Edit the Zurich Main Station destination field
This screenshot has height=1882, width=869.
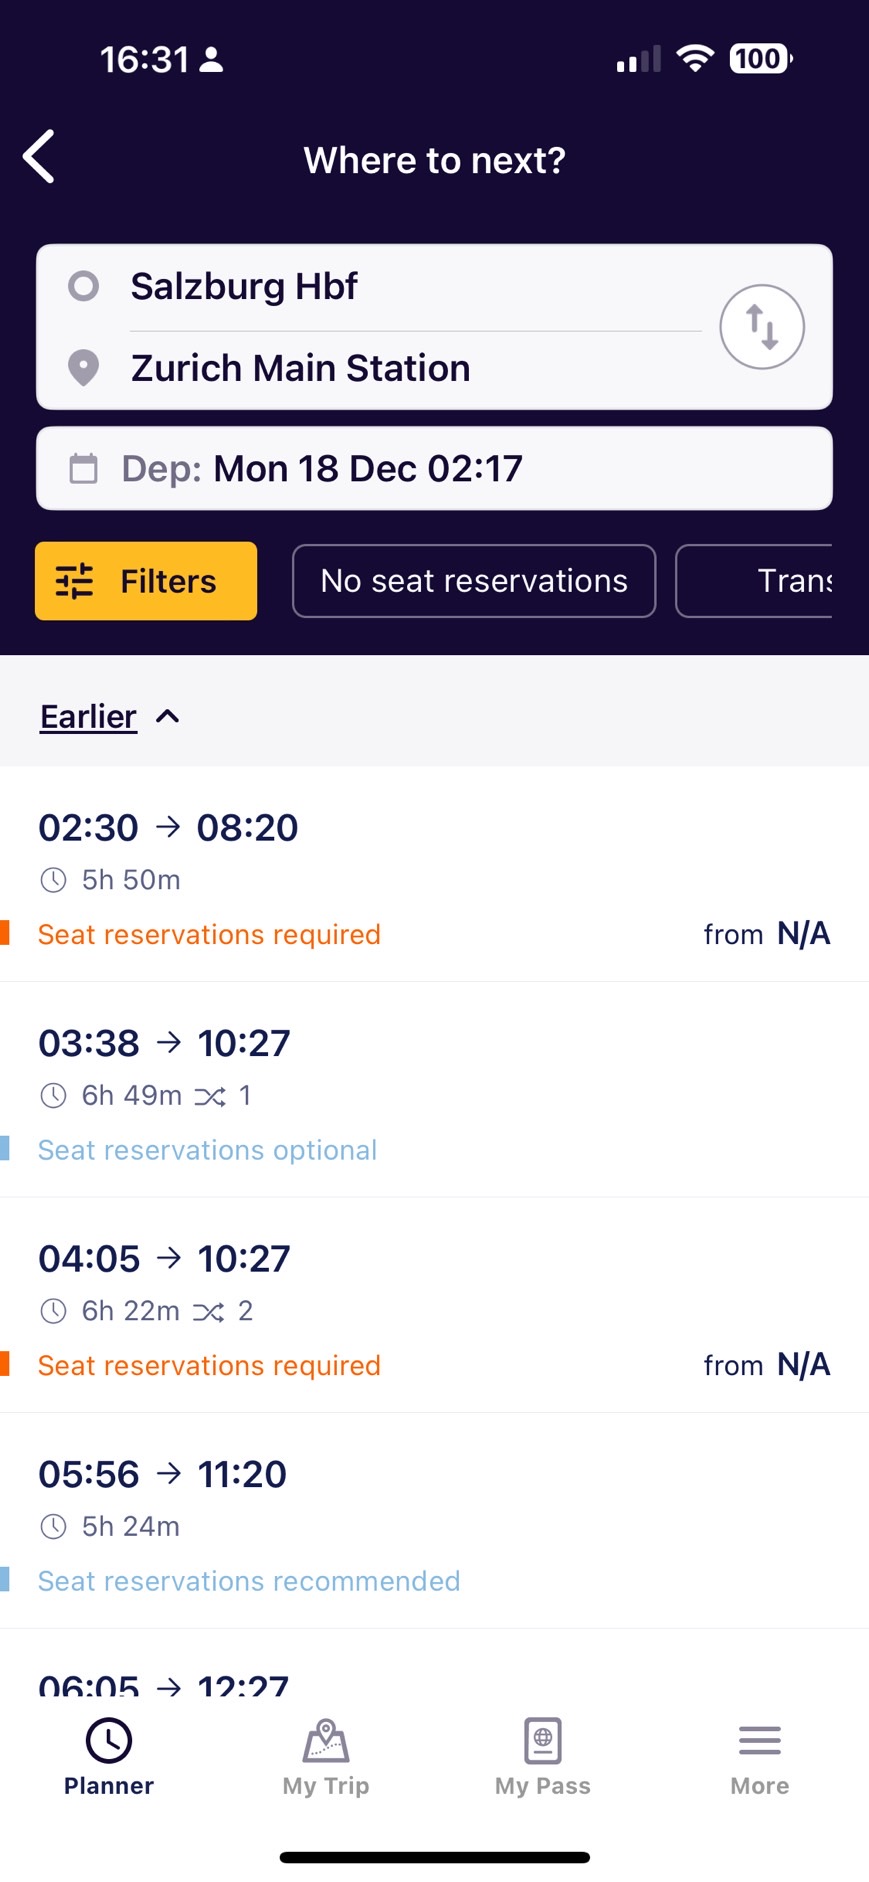click(x=415, y=369)
